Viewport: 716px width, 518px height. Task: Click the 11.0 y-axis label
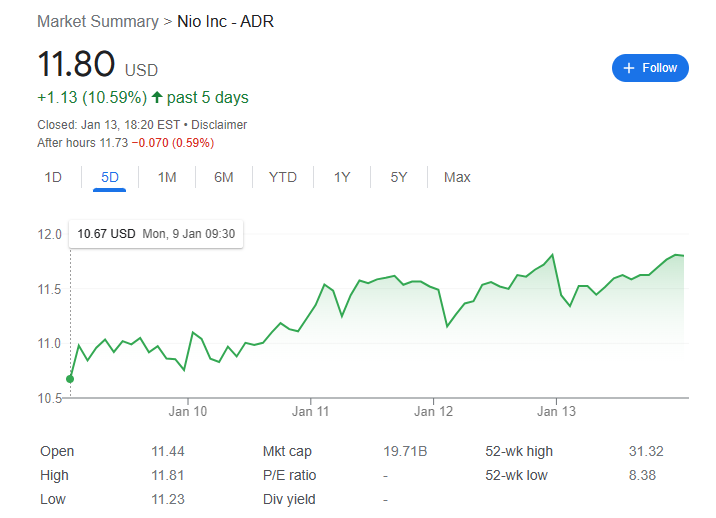pyautogui.click(x=49, y=344)
